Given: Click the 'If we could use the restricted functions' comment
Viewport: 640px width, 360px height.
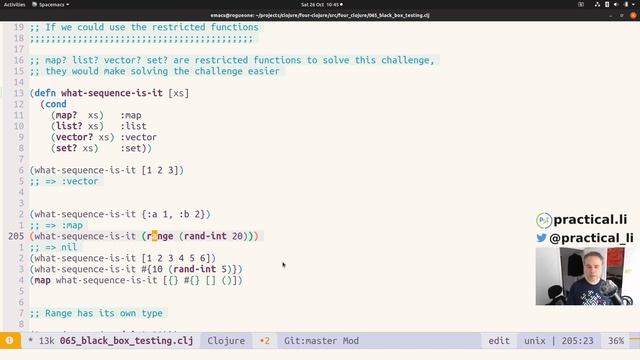Looking at the screenshot, I should [144, 27].
